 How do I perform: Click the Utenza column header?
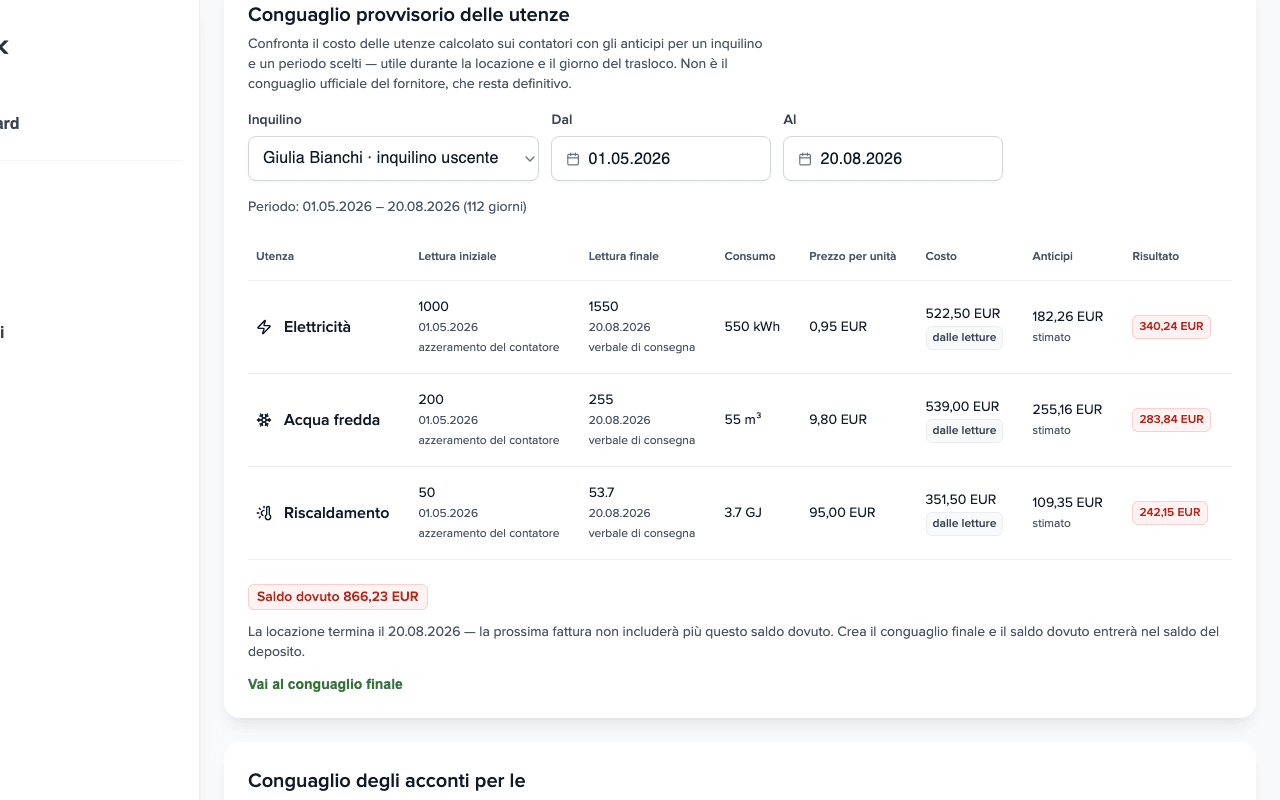[x=275, y=256]
